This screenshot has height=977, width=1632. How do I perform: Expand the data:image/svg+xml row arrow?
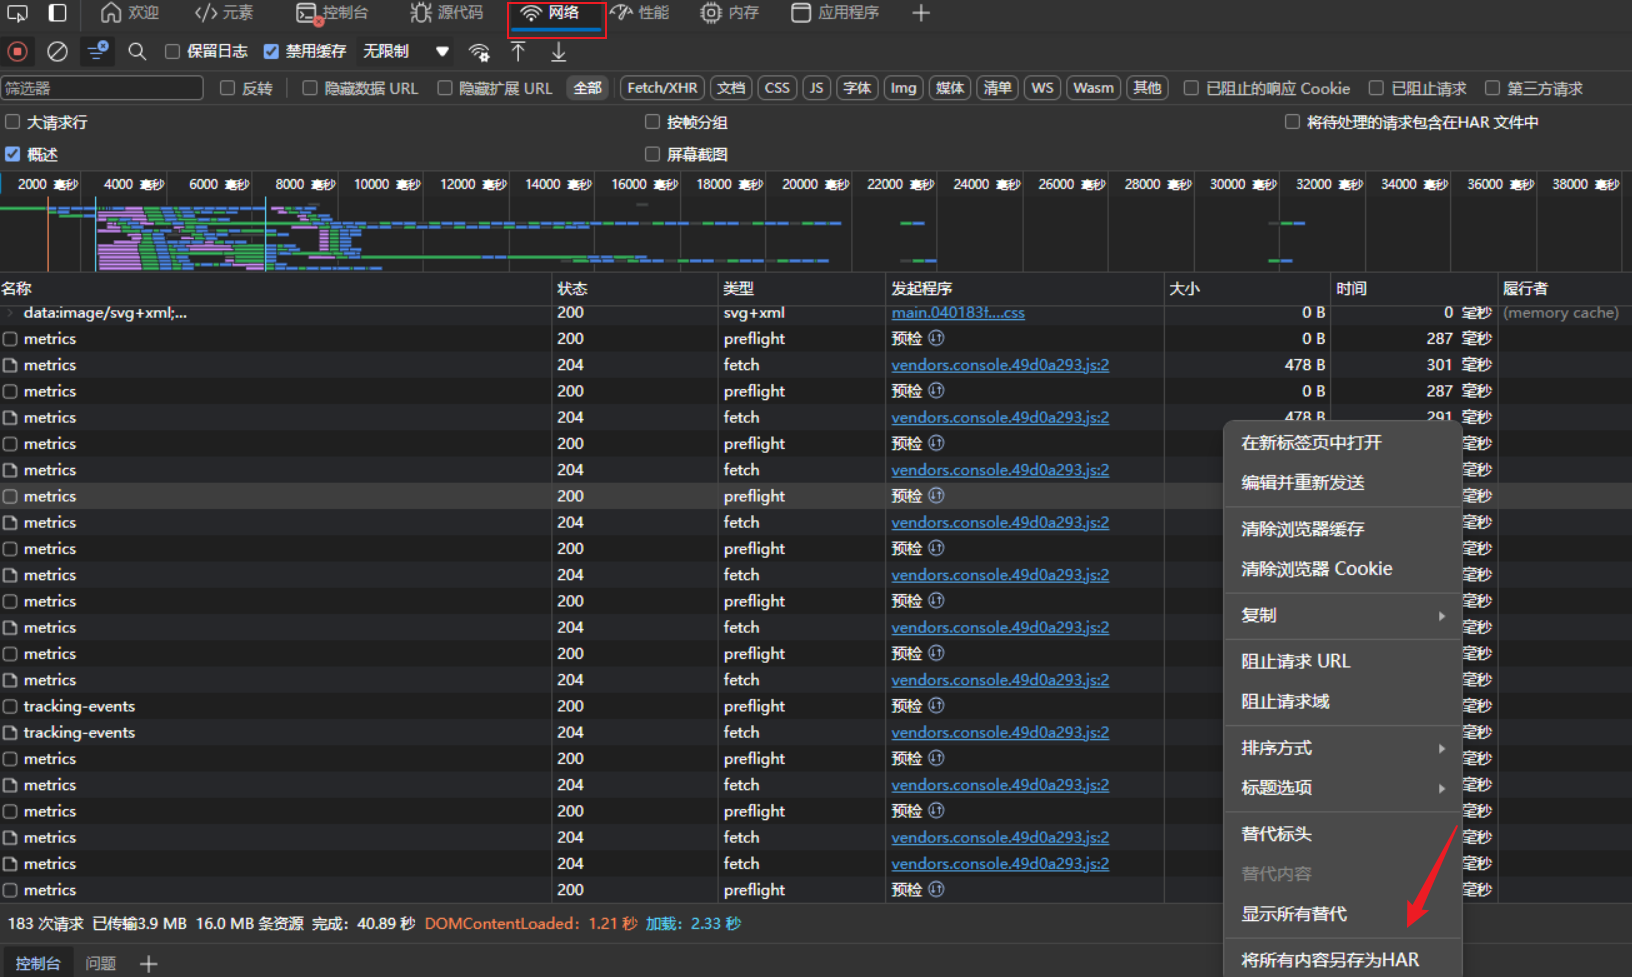click(x=11, y=313)
